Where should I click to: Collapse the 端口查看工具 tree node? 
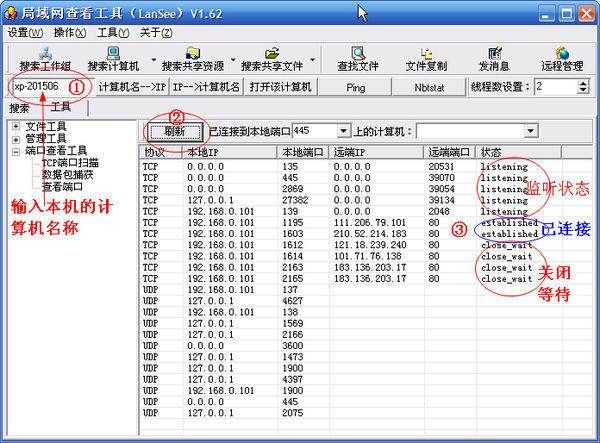(x=16, y=152)
